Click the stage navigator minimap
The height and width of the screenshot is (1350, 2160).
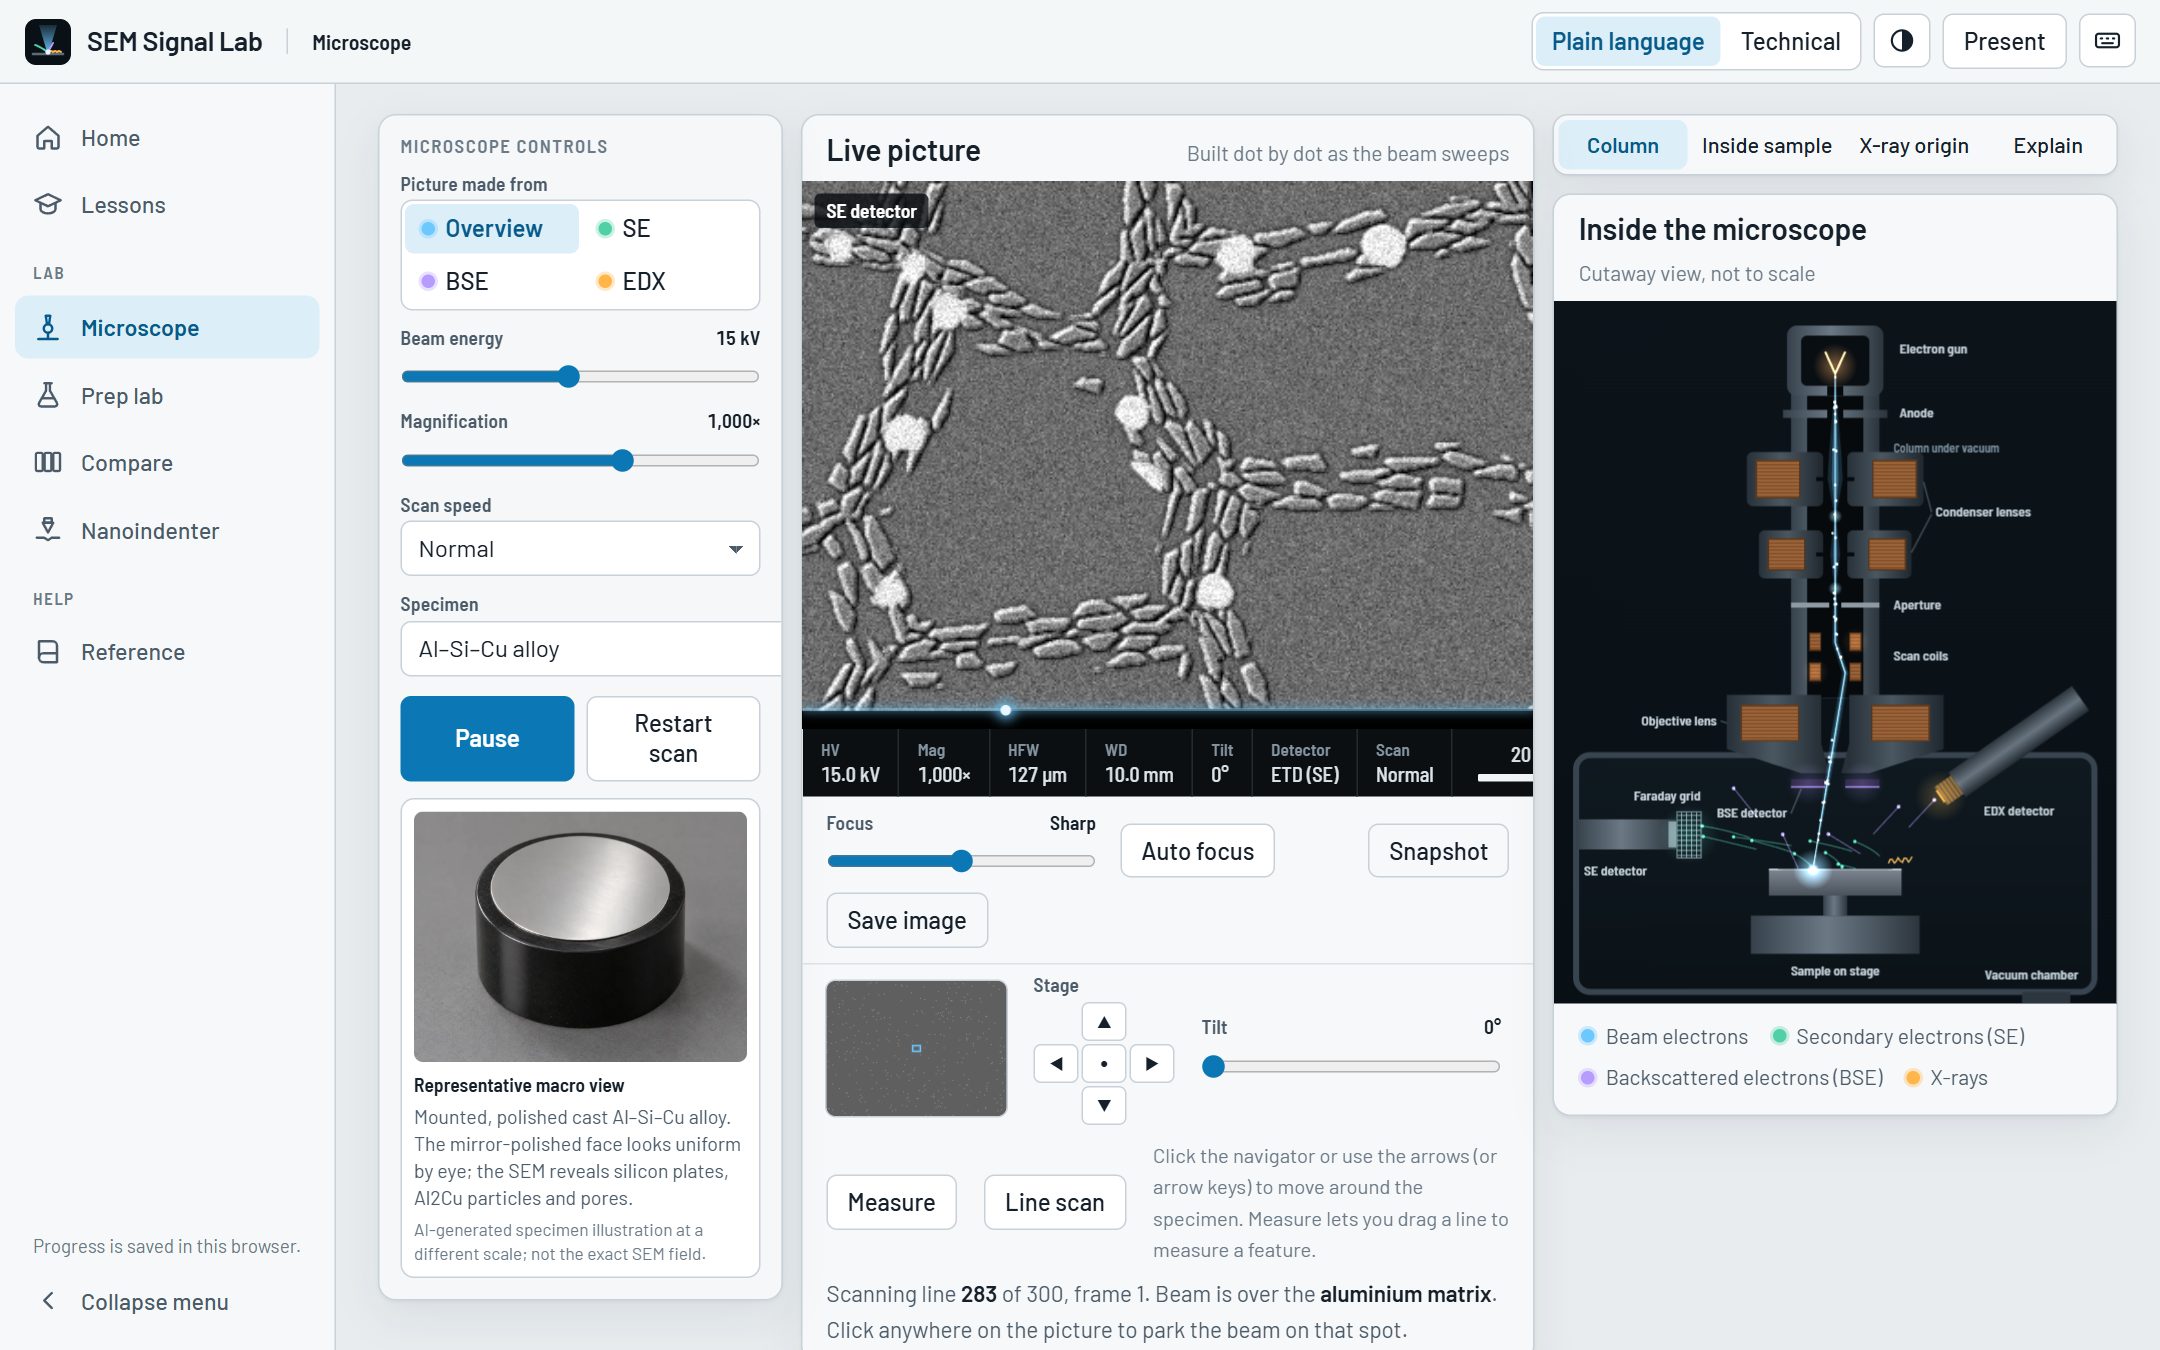click(x=916, y=1048)
